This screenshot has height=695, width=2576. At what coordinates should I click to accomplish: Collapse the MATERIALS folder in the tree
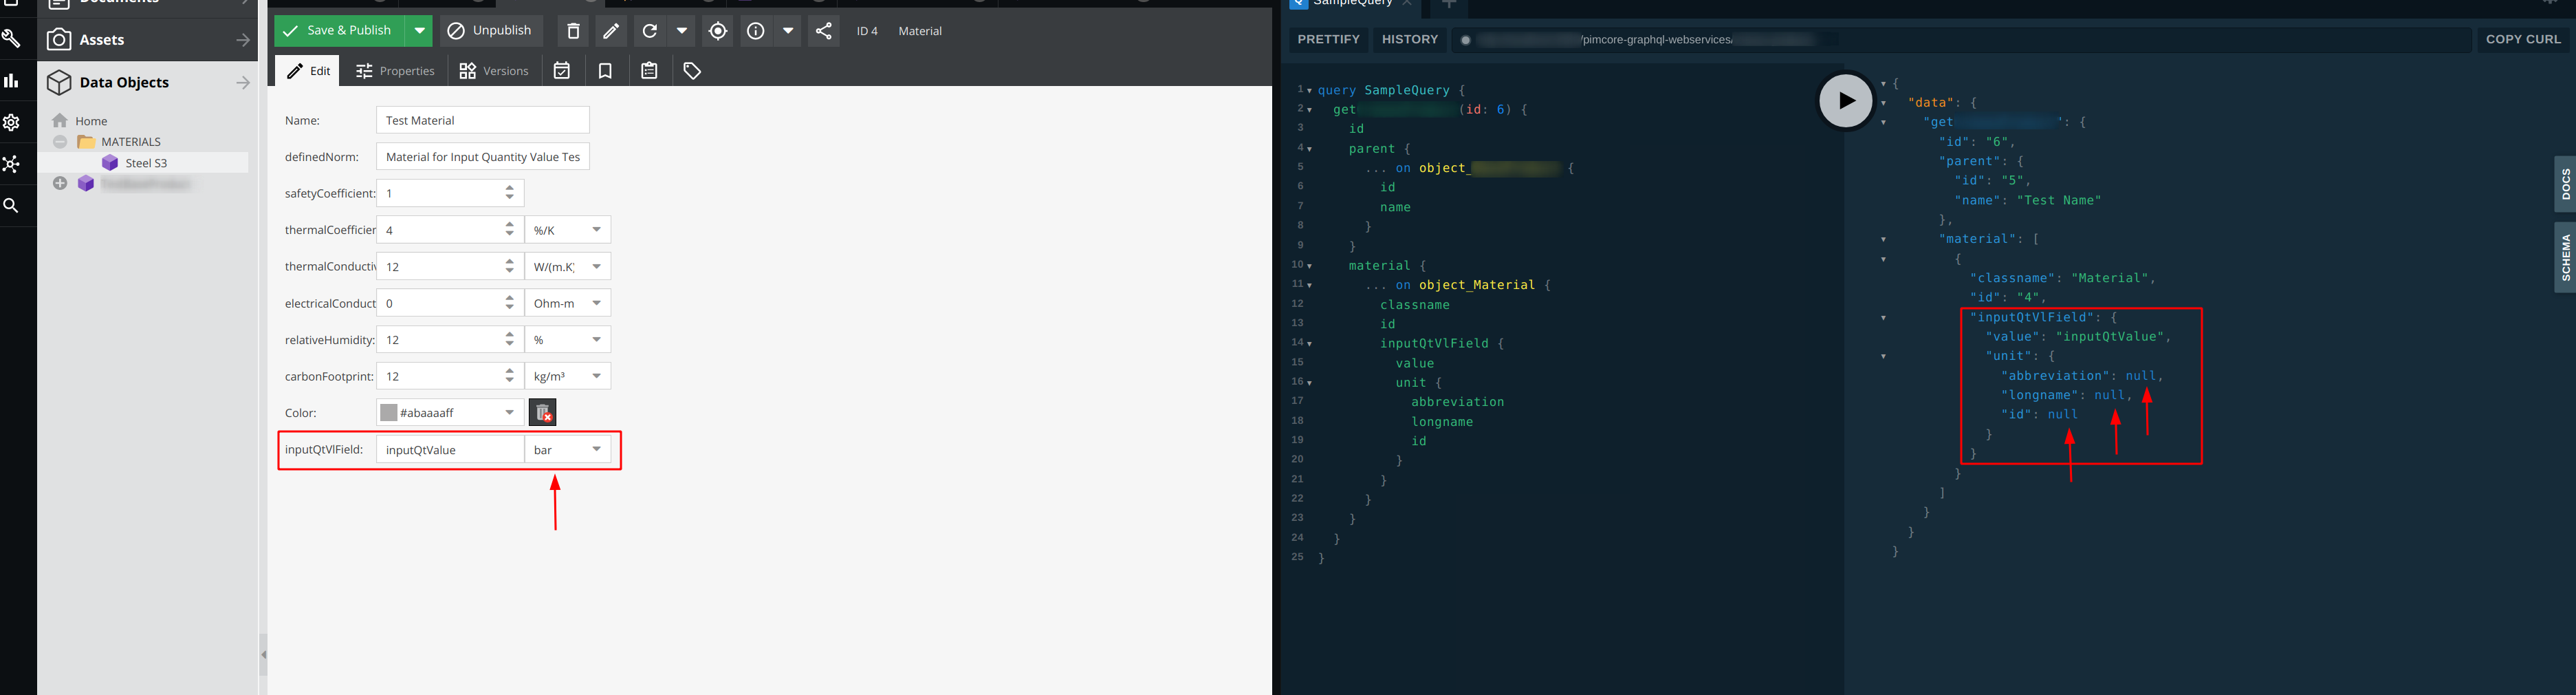click(59, 141)
